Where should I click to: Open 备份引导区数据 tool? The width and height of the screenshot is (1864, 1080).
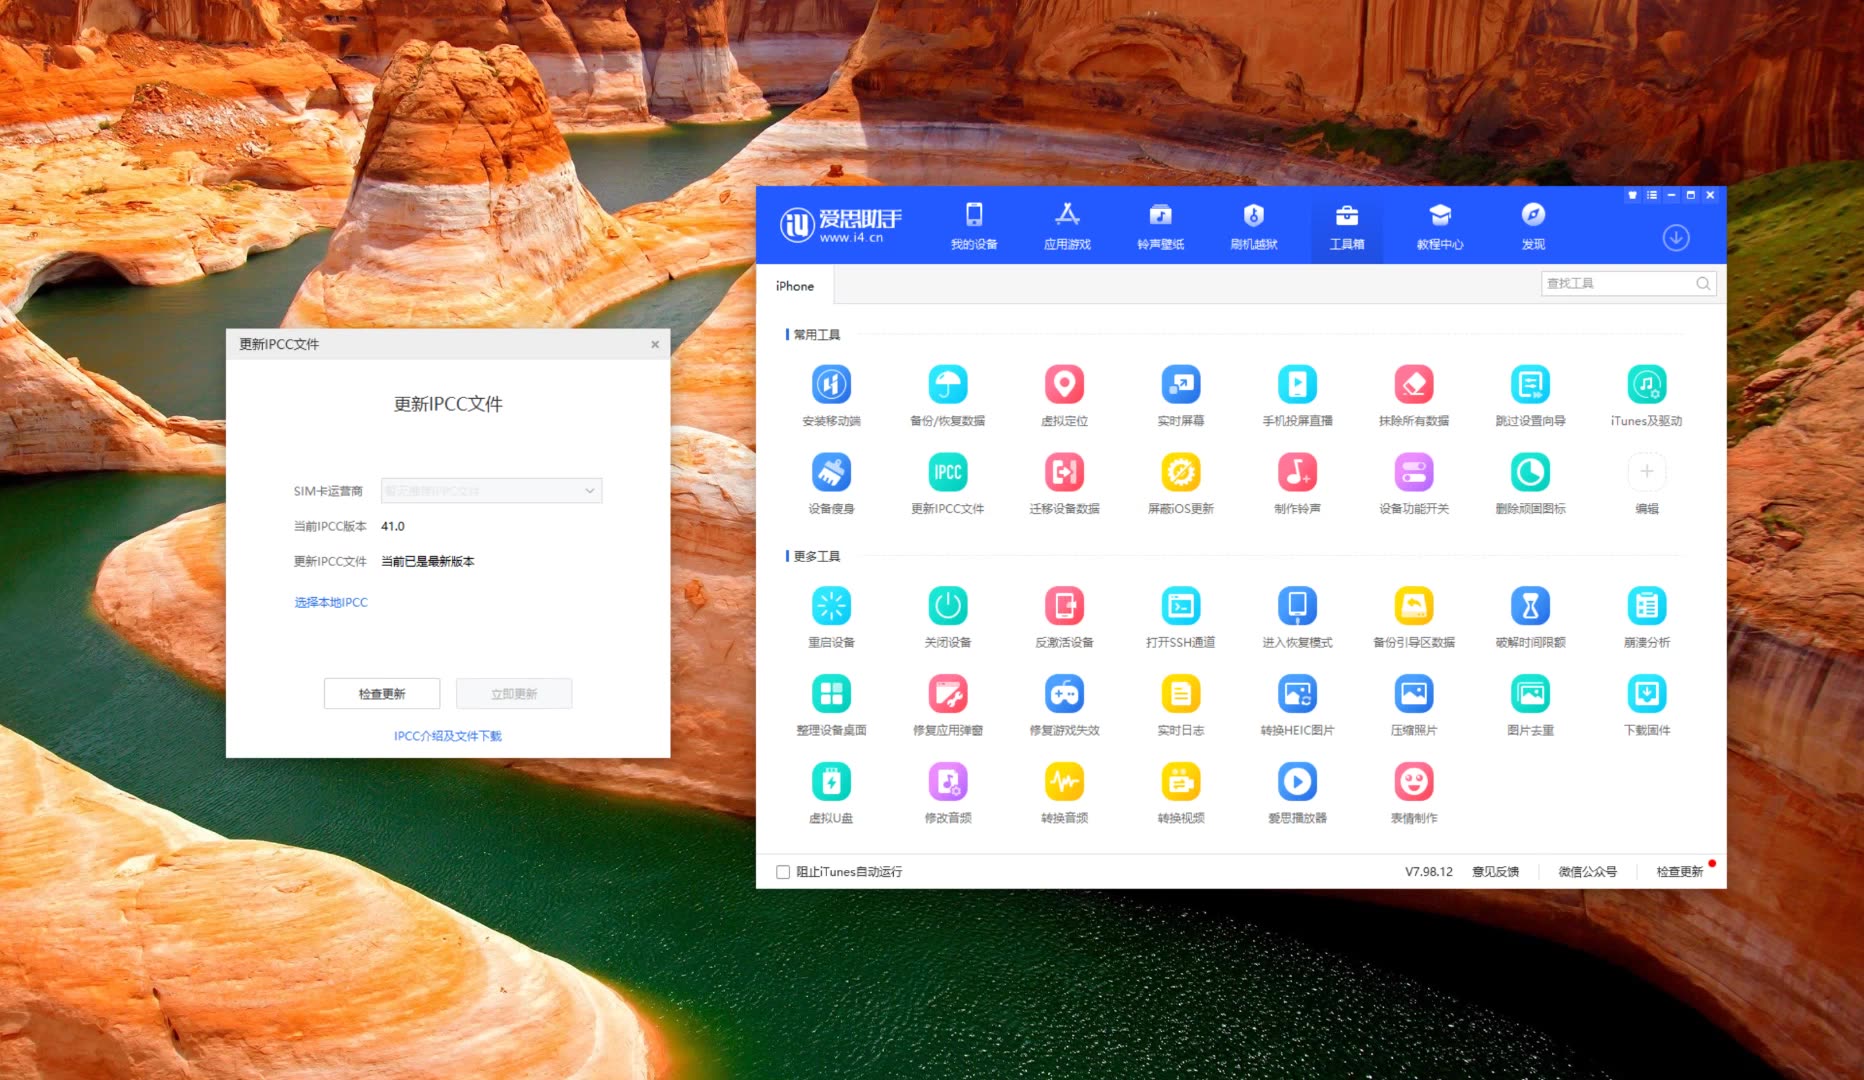click(1414, 606)
